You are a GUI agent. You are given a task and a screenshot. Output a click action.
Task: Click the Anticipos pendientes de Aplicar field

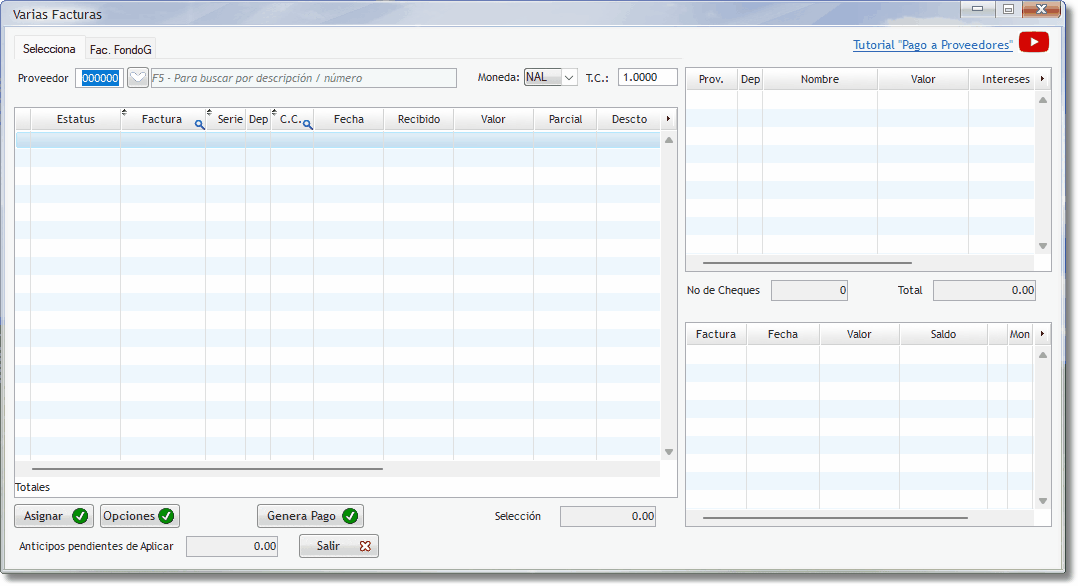232,546
